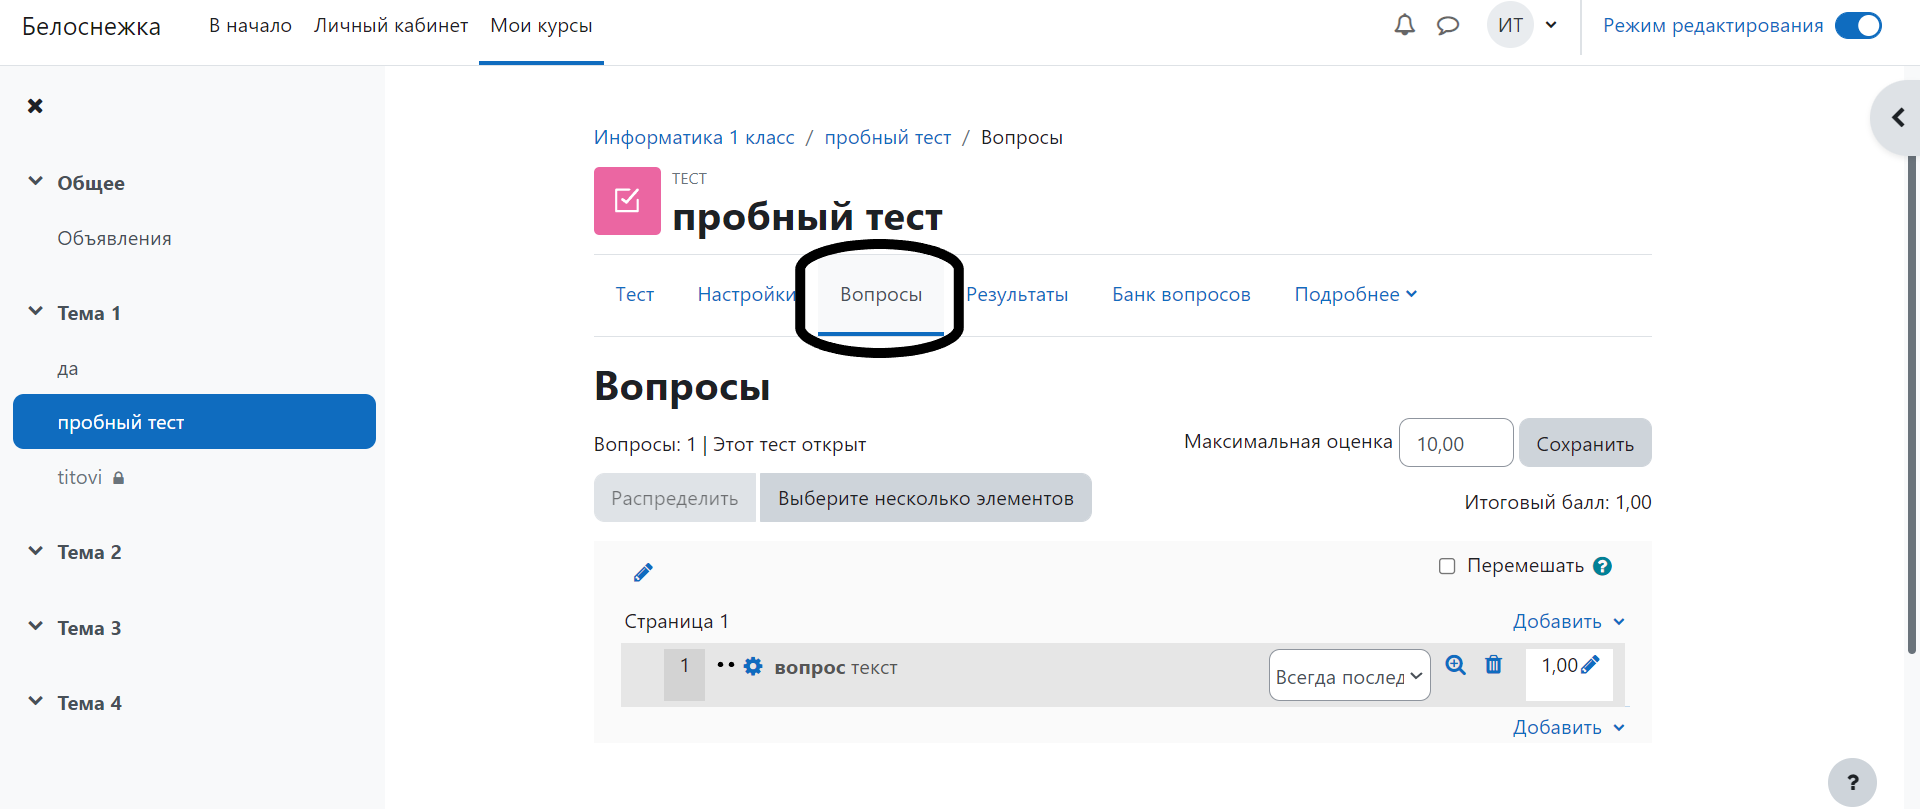
Task: Switch to the Результаты tab
Action: click(1017, 294)
